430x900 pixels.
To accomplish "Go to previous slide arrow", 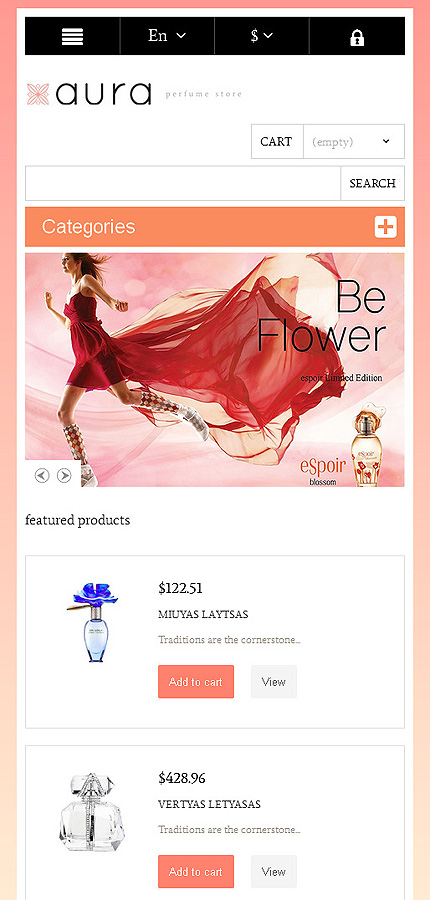I will point(42,475).
